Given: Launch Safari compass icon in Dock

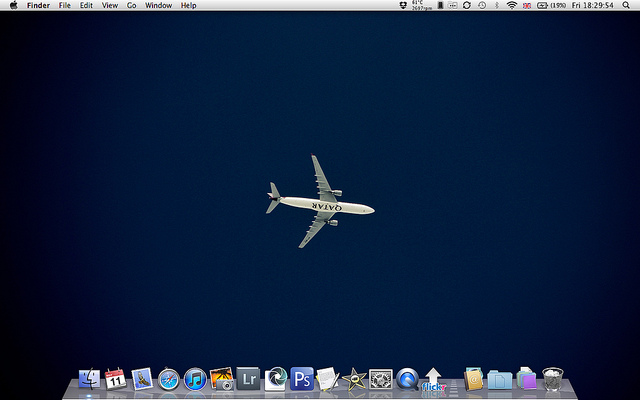Looking at the screenshot, I should 169,379.
